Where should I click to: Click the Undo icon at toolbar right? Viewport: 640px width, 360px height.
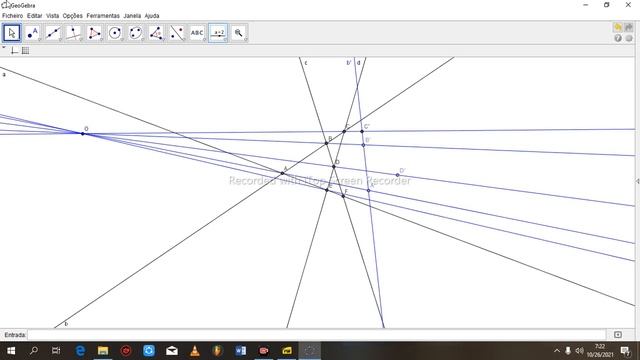pos(618,27)
